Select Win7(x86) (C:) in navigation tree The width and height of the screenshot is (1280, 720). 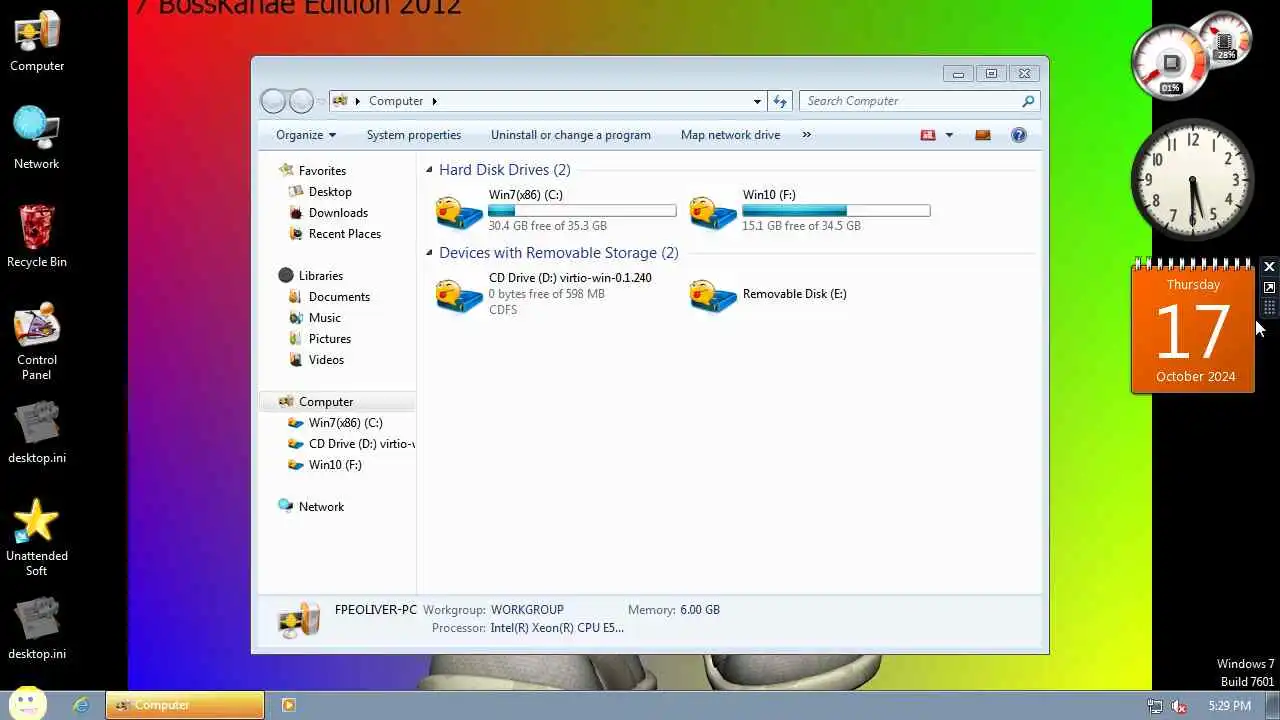[x=345, y=423]
